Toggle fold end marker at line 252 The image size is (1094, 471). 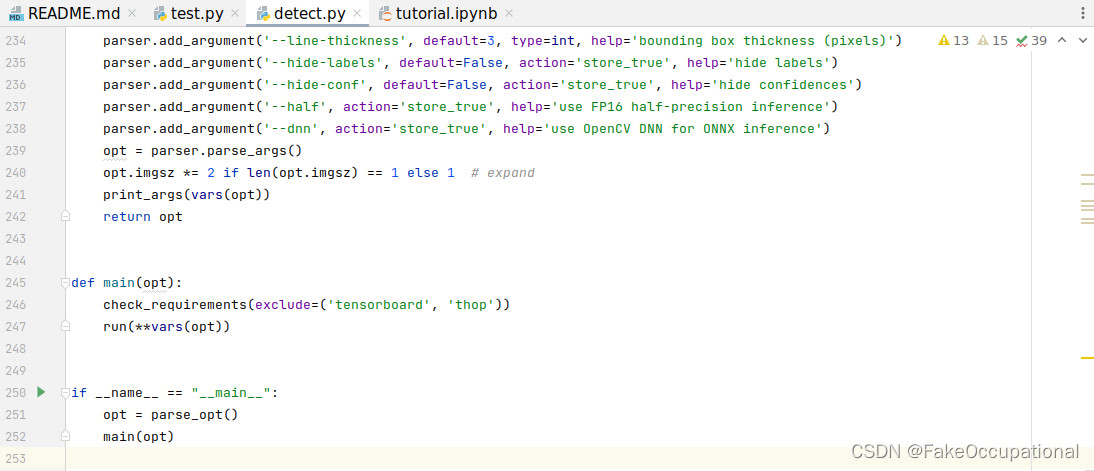click(66, 436)
